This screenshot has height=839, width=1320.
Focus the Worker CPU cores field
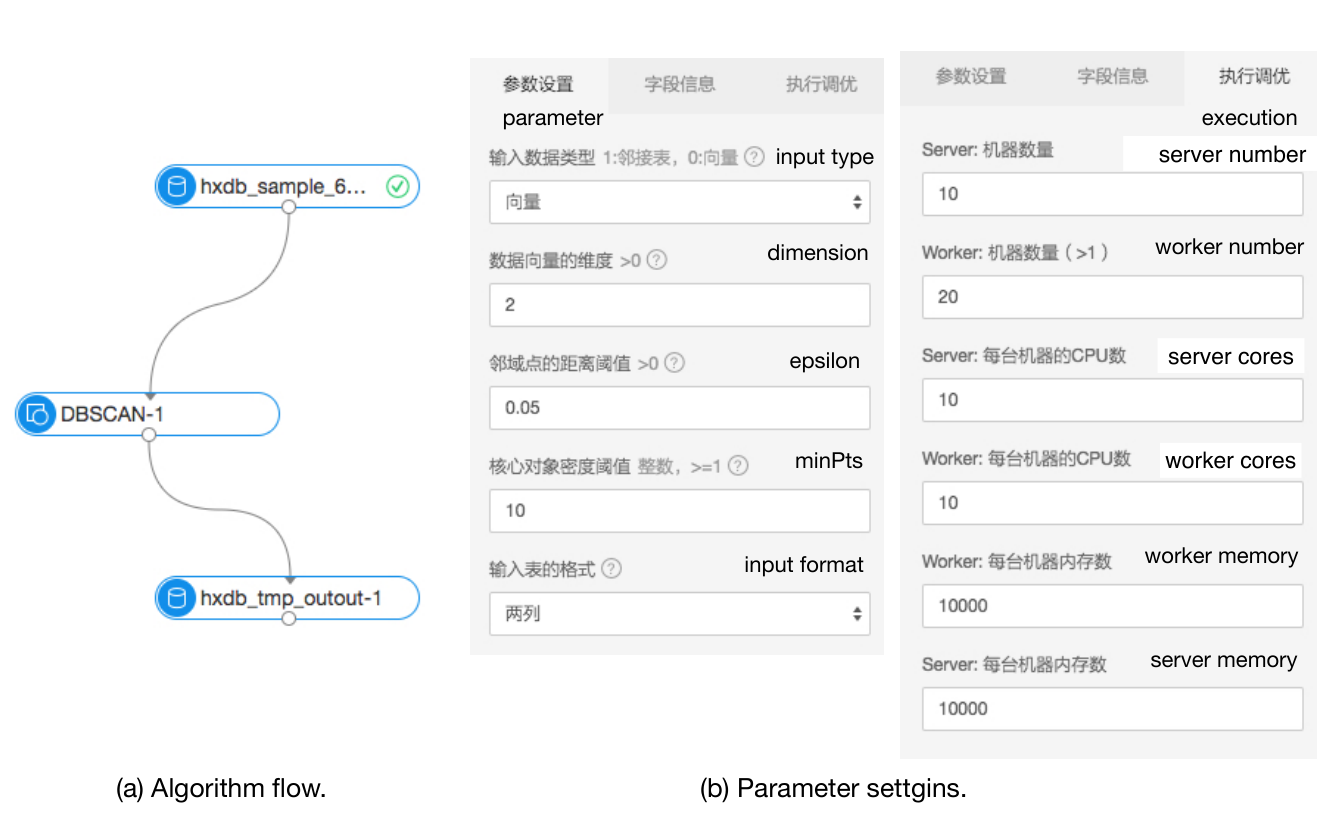point(1112,503)
